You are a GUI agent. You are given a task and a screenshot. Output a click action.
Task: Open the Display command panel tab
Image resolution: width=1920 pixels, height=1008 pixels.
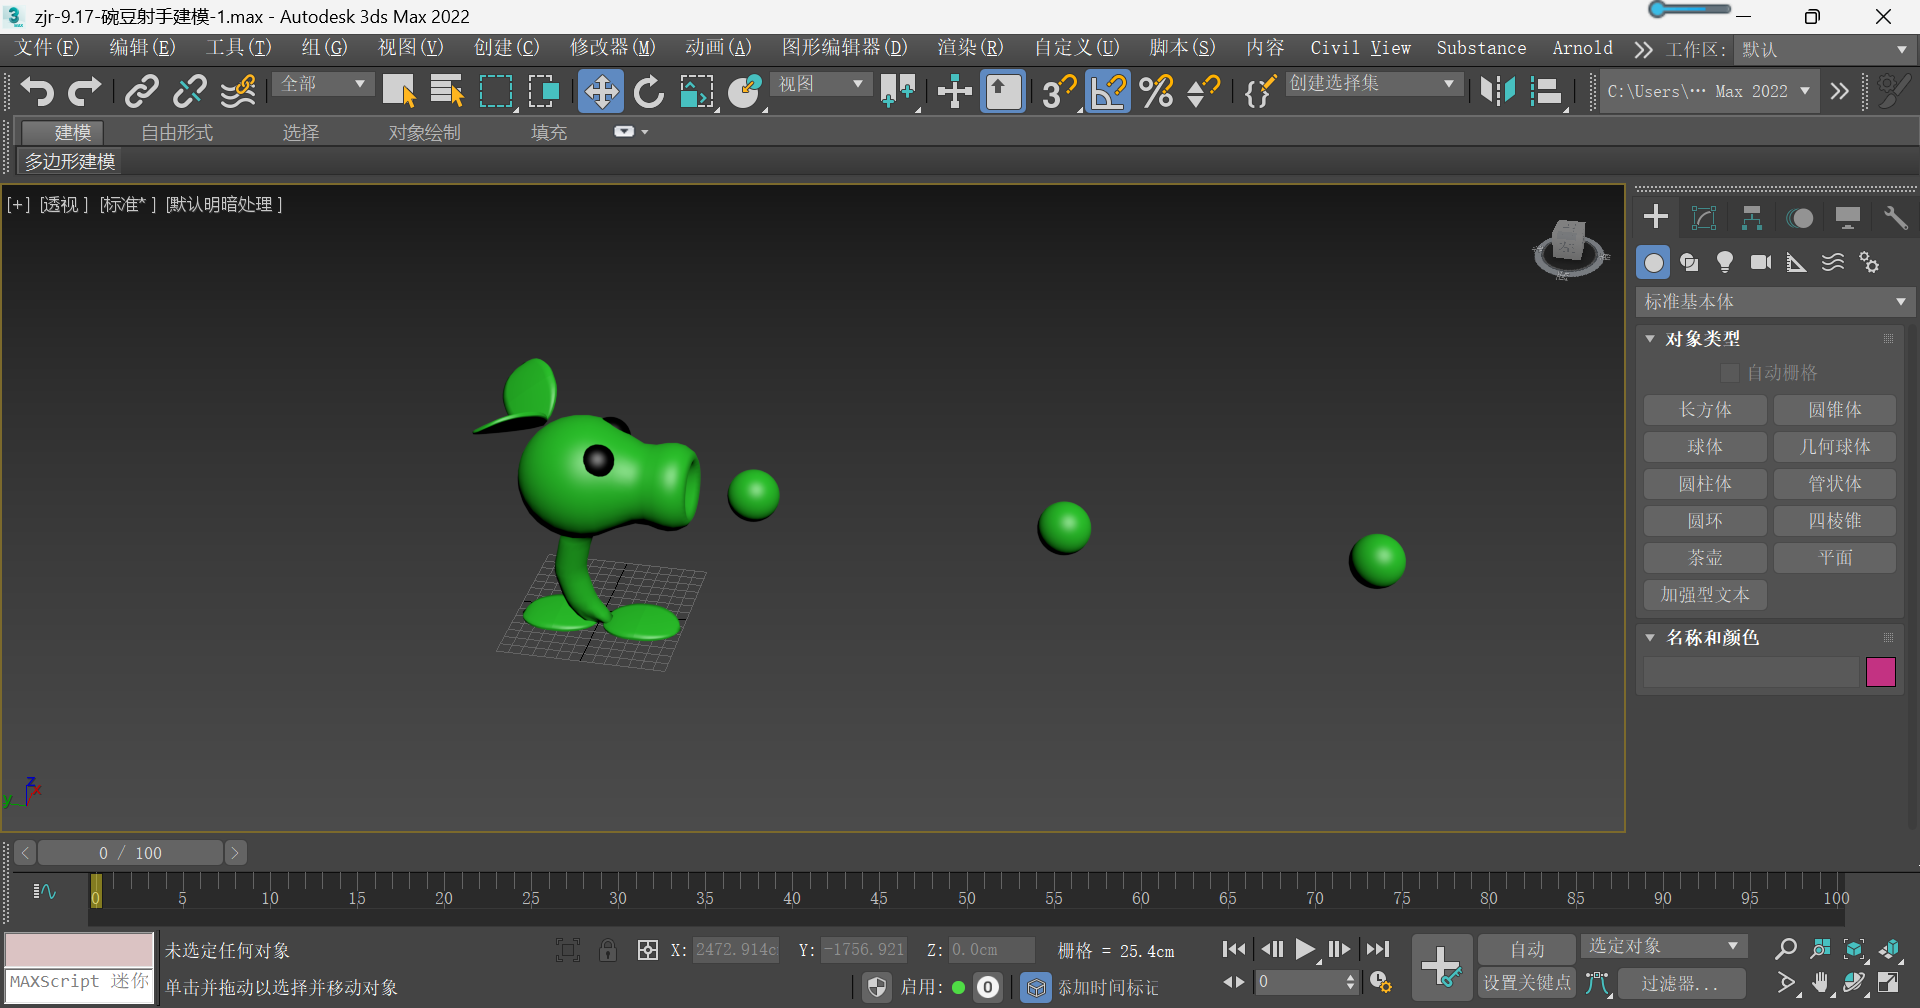point(1848,217)
